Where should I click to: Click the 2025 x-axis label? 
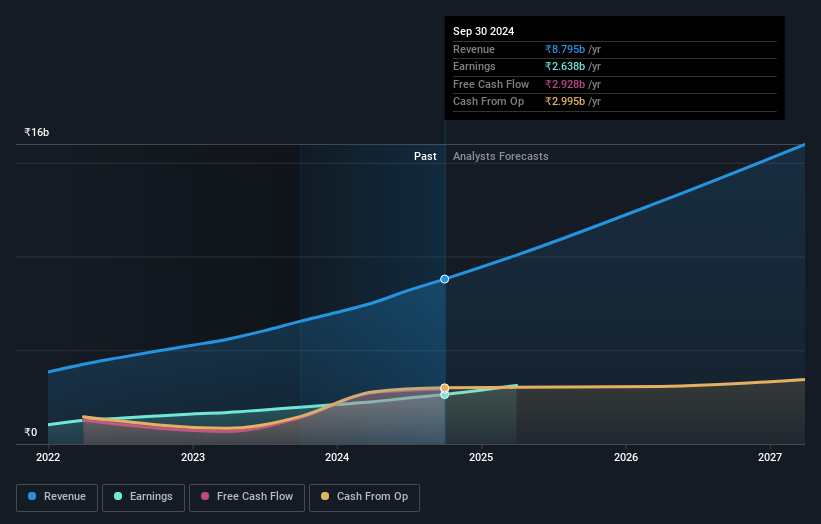pyautogui.click(x=481, y=458)
